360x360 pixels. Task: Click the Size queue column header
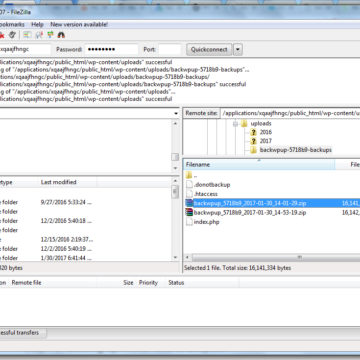point(128,283)
